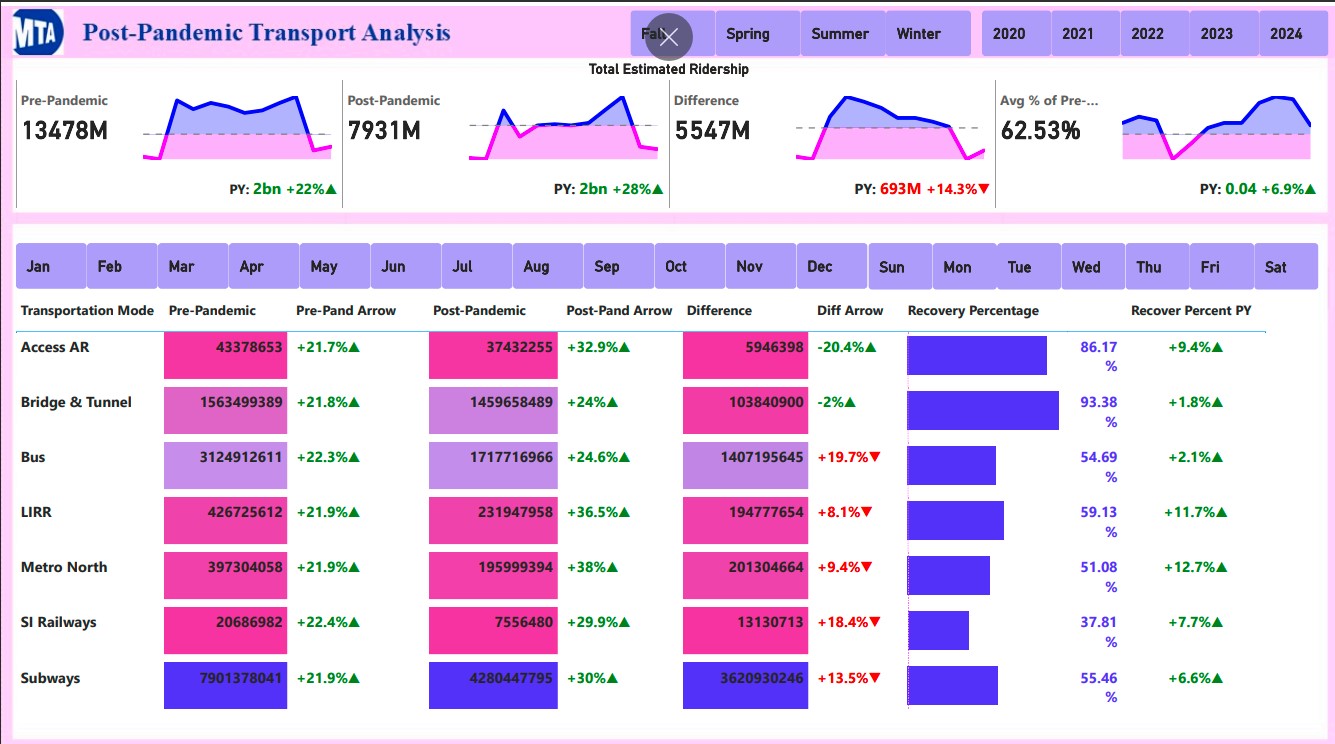Click Total Estimated Ridership heading

(x=668, y=69)
